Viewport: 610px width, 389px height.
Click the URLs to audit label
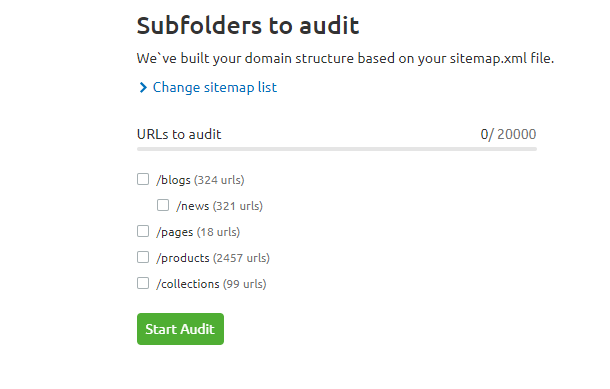click(179, 134)
